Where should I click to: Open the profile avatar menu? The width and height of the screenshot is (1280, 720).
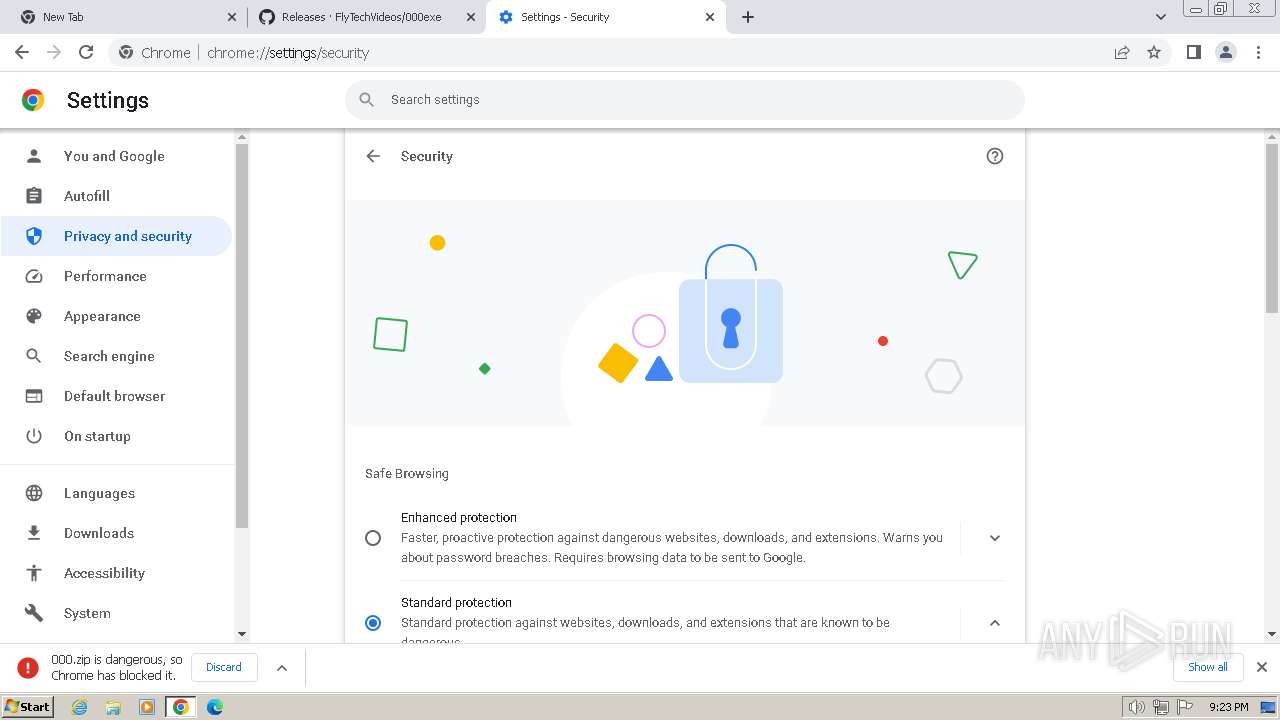tap(1226, 52)
